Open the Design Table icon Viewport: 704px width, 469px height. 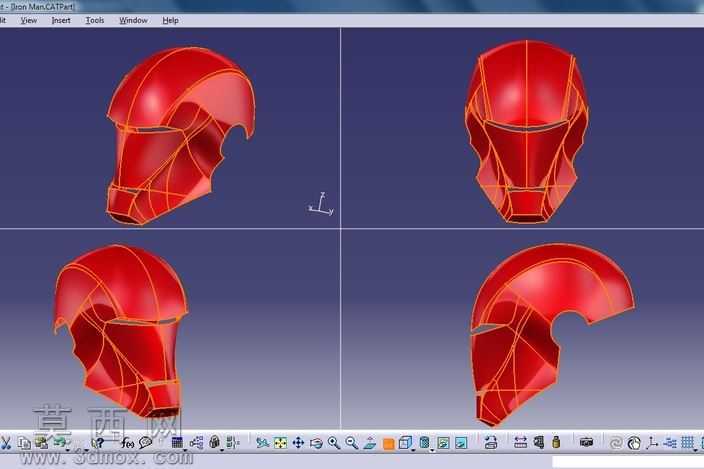coord(177,443)
